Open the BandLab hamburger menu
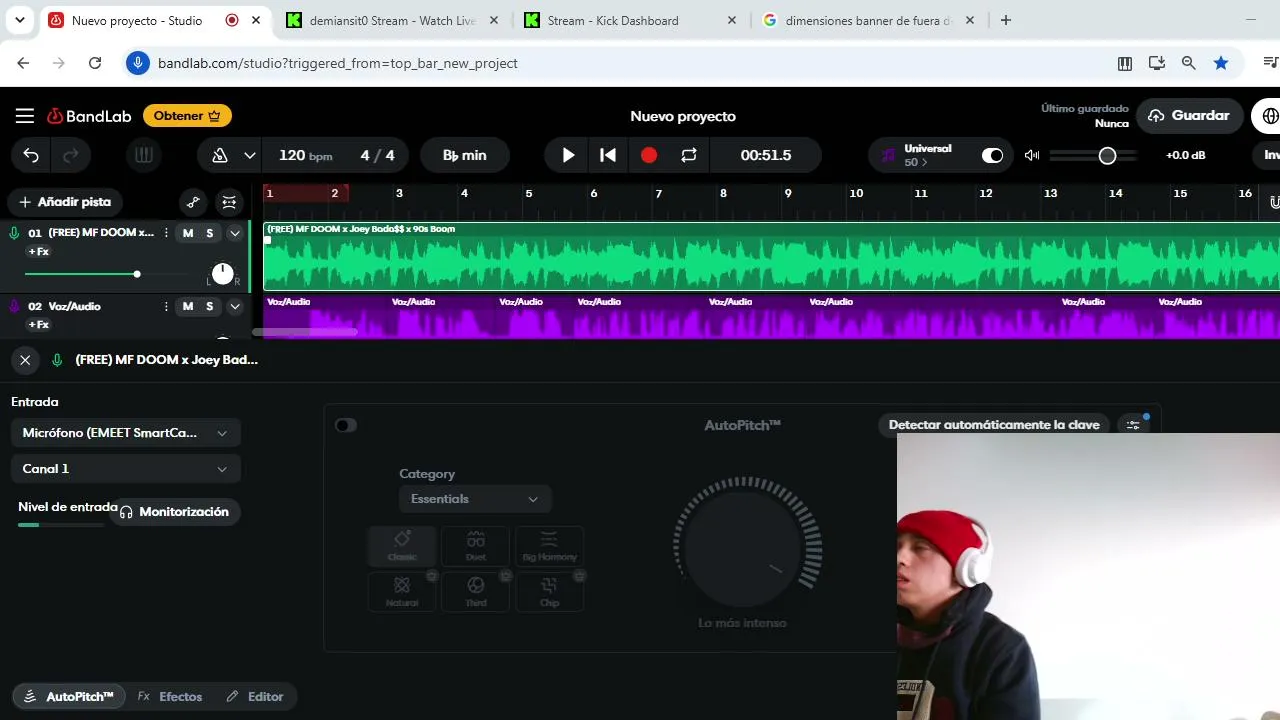 [25, 116]
